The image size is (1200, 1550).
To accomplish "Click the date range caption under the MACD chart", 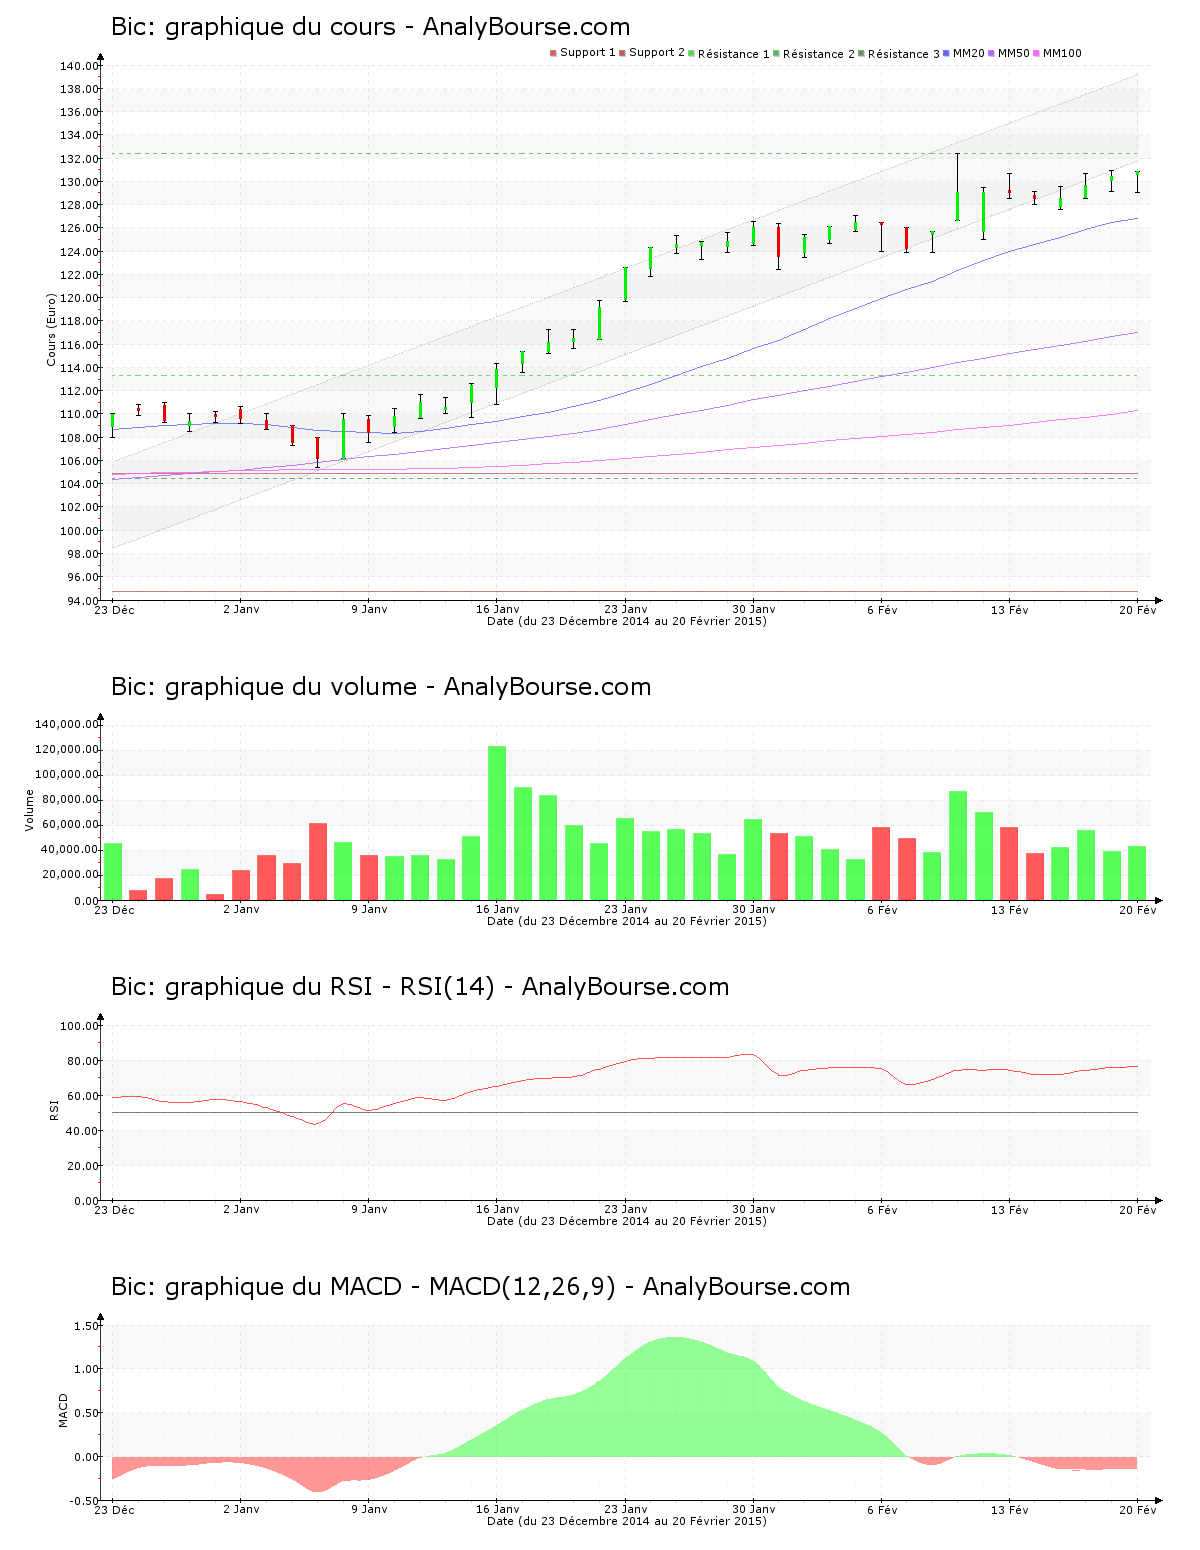I will click(x=627, y=1521).
